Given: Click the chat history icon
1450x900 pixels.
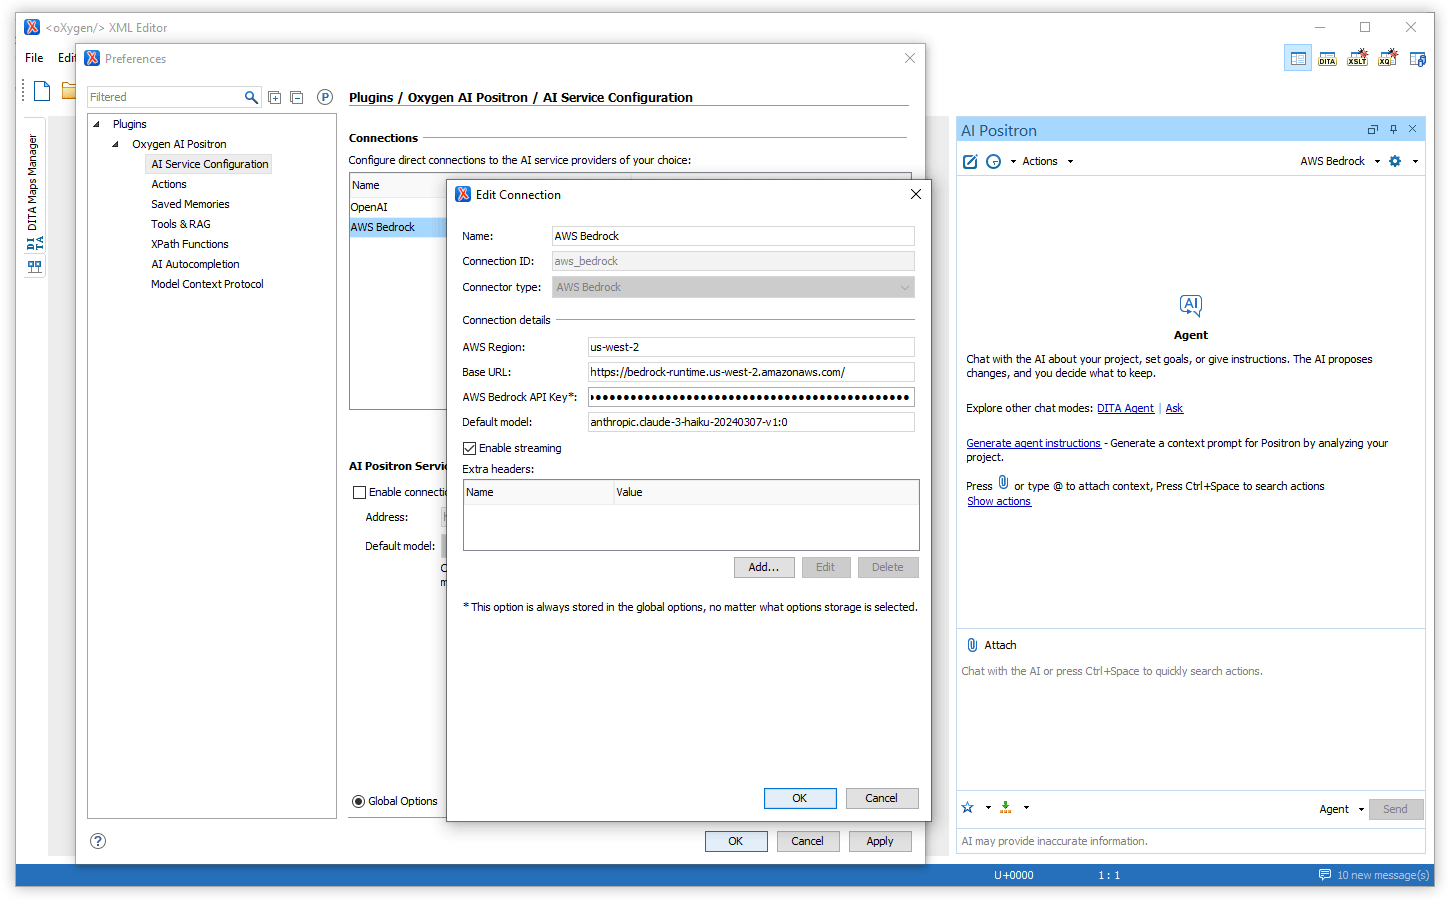Looking at the screenshot, I should tap(993, 161).
